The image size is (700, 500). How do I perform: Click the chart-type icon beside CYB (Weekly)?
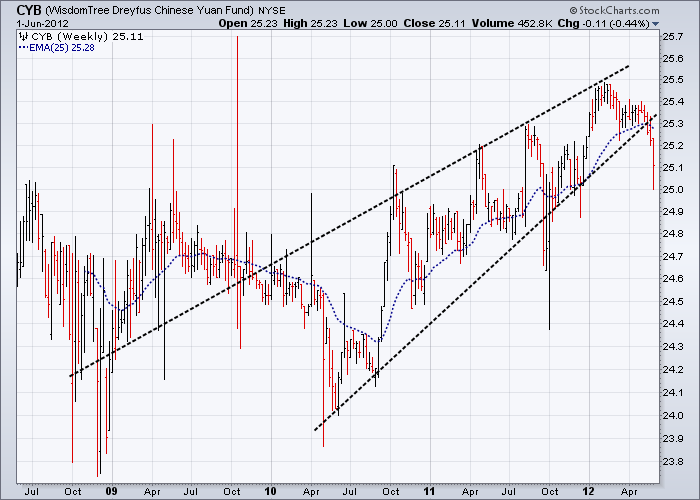(24, 37)
